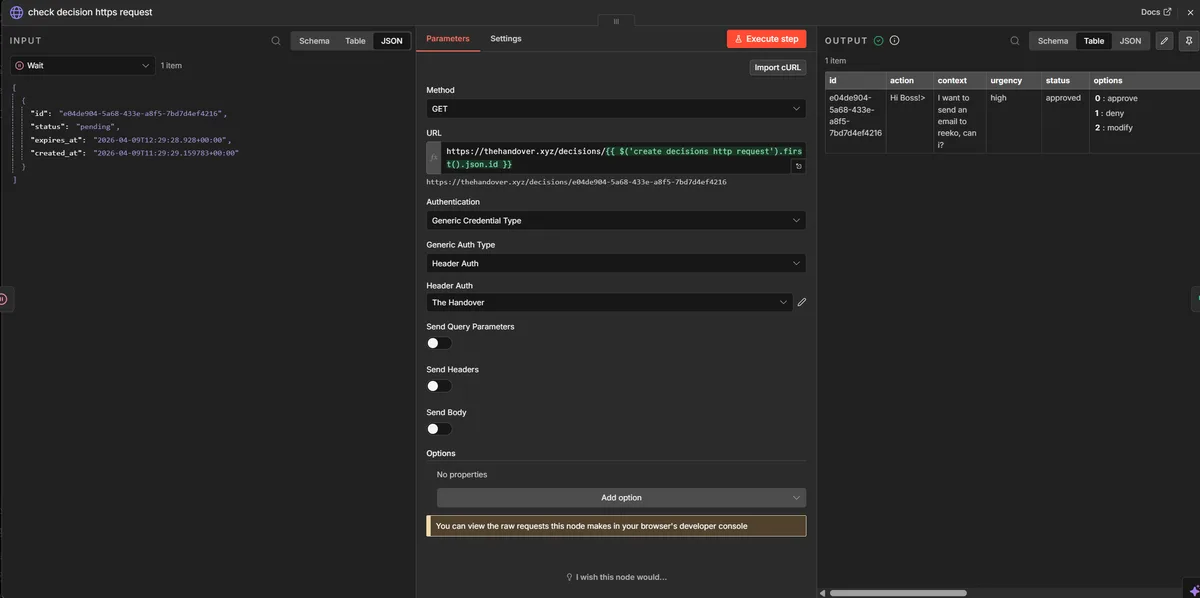Open the Method dropdown showing GET
The height and width of the screenshot is (598, 1200).
point(617,107)
